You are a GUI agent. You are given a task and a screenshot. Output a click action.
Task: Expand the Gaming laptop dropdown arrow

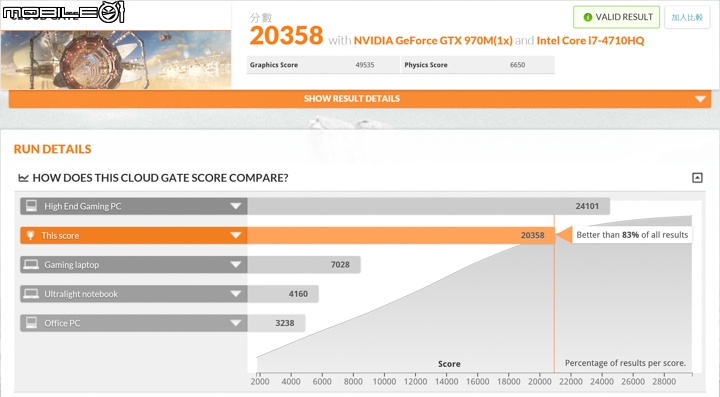pos(236,264)
